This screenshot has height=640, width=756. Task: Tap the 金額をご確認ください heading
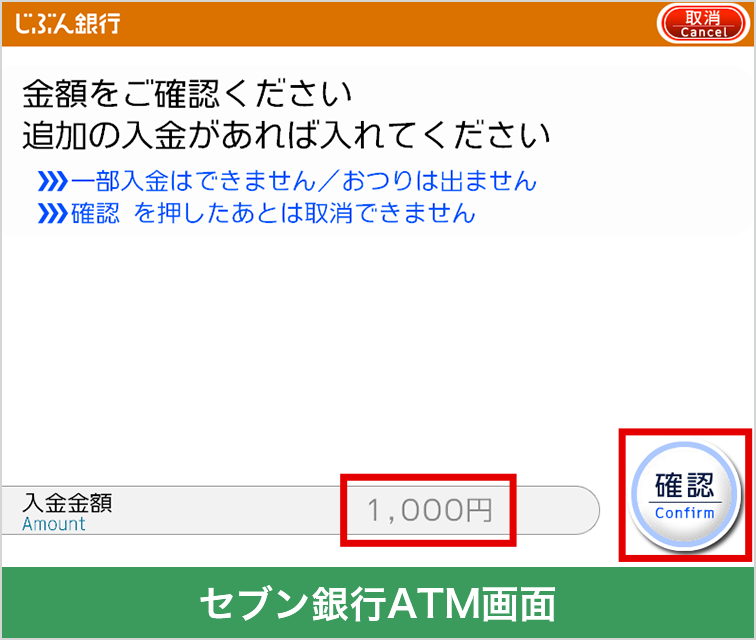pyautogui.click(x=187, y=93)
